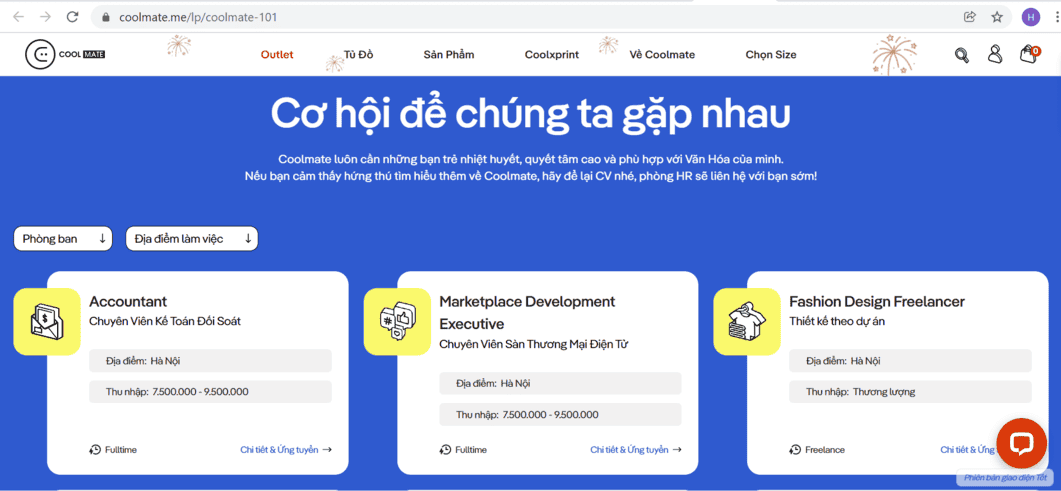This screenshot has height=491, width=1061.
Task: Click the Marketplace Development Executive icon
Action: pyautogui.click(x=397, y=321)
